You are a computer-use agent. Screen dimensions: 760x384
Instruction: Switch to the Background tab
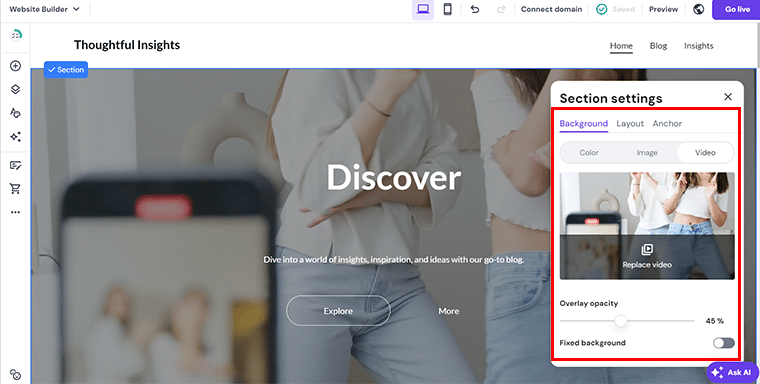pyautogui.click(x=584, y=124)
